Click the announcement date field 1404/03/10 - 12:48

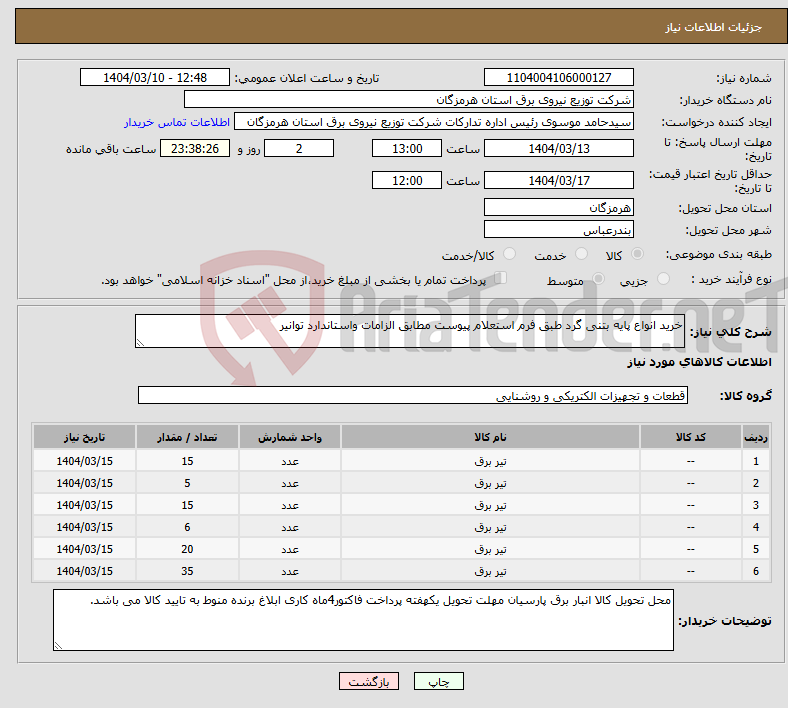point(155,77)
